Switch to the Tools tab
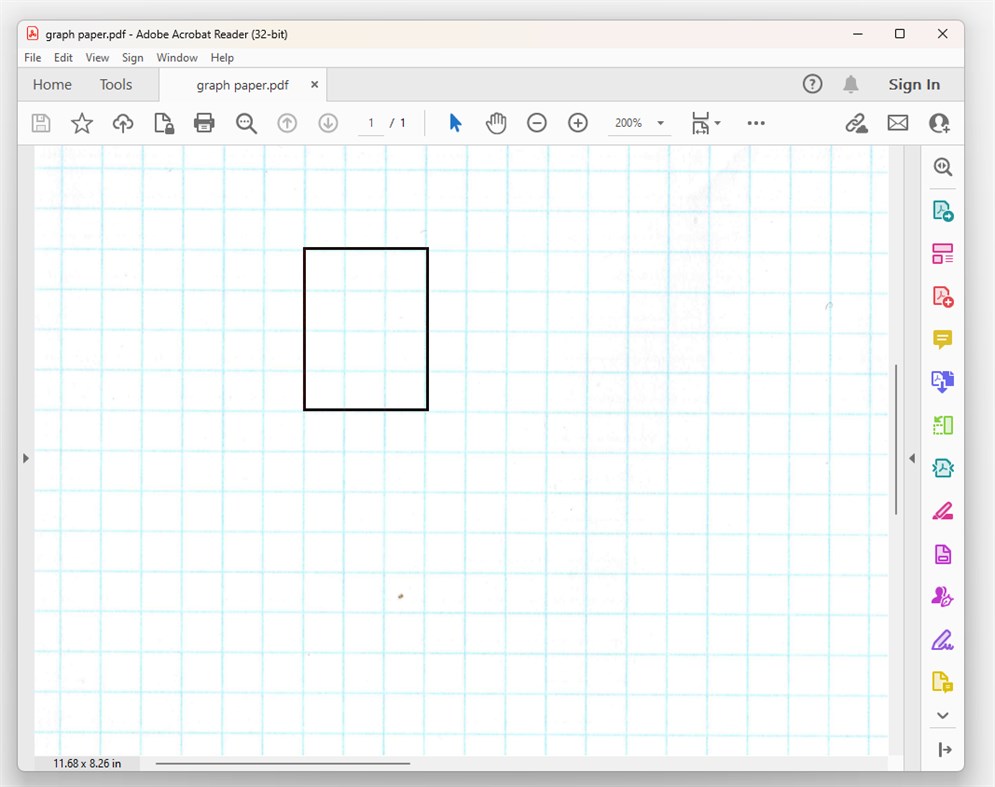This screenshot has height=787, width=995. pyautogui.click(x=115, y=84)
